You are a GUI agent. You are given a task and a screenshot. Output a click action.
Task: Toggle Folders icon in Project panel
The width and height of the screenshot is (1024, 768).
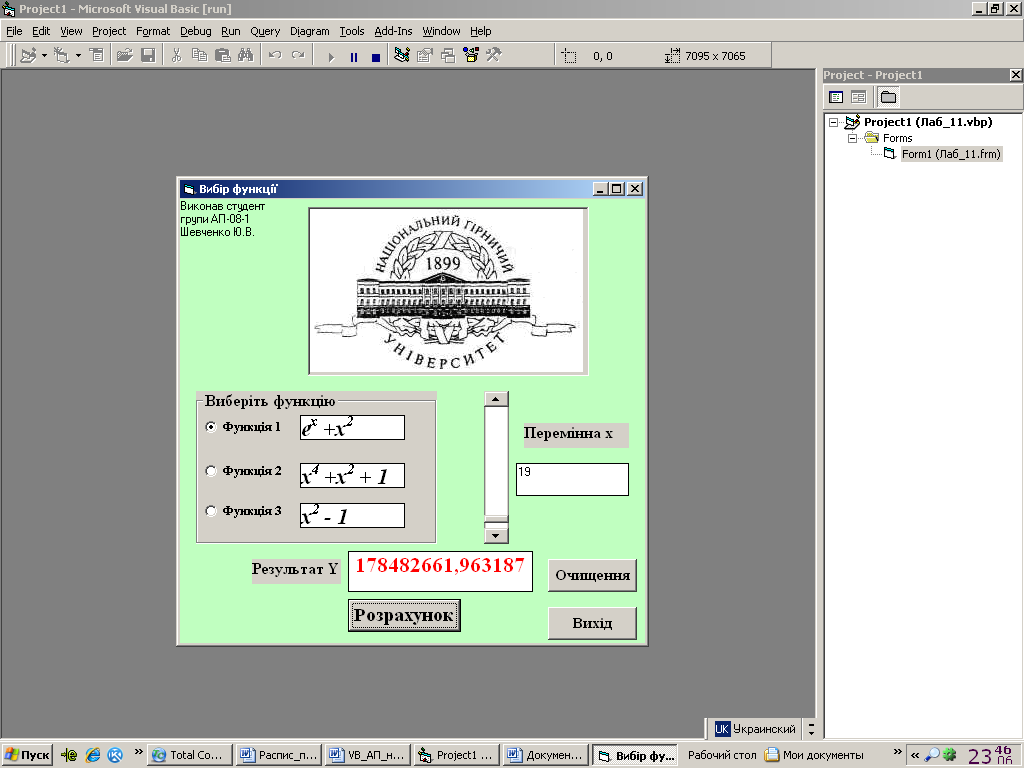pyautogui.click(x=888, y=97)
